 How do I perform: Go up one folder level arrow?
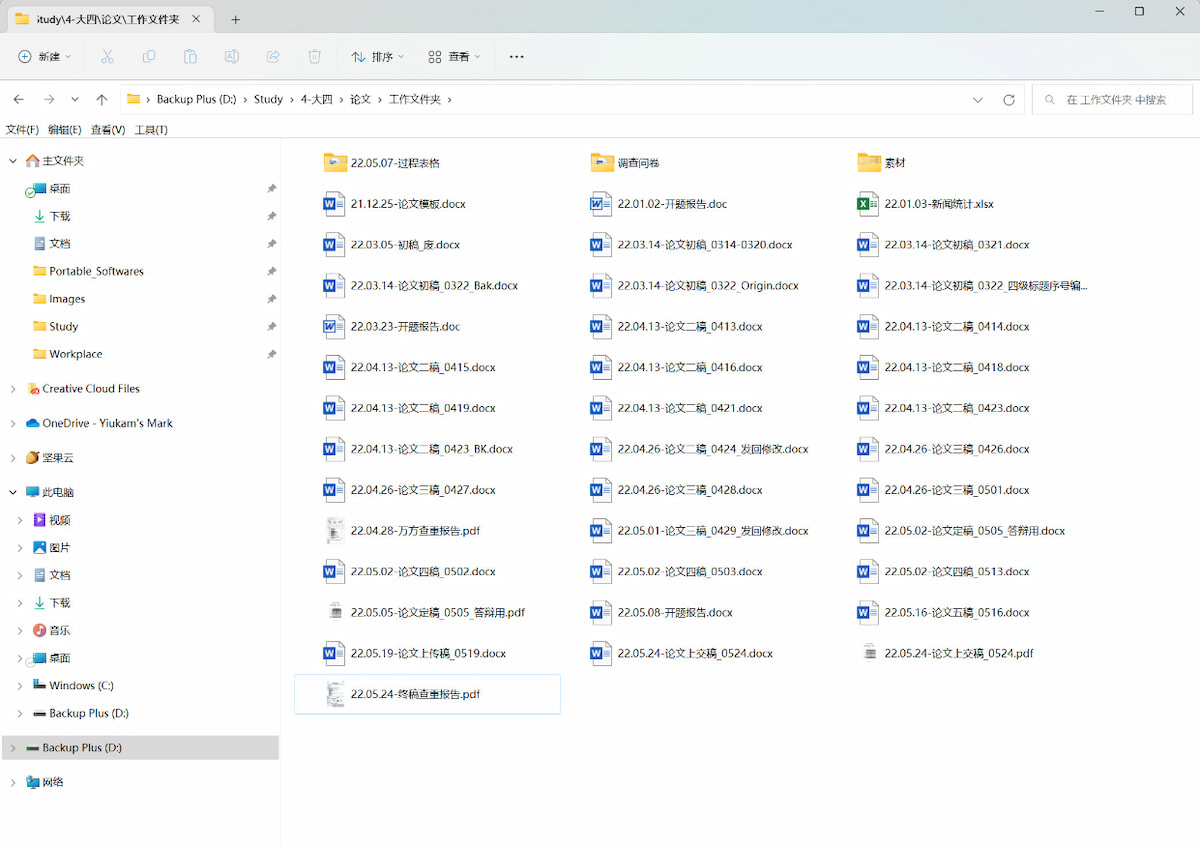pos(101,100)
